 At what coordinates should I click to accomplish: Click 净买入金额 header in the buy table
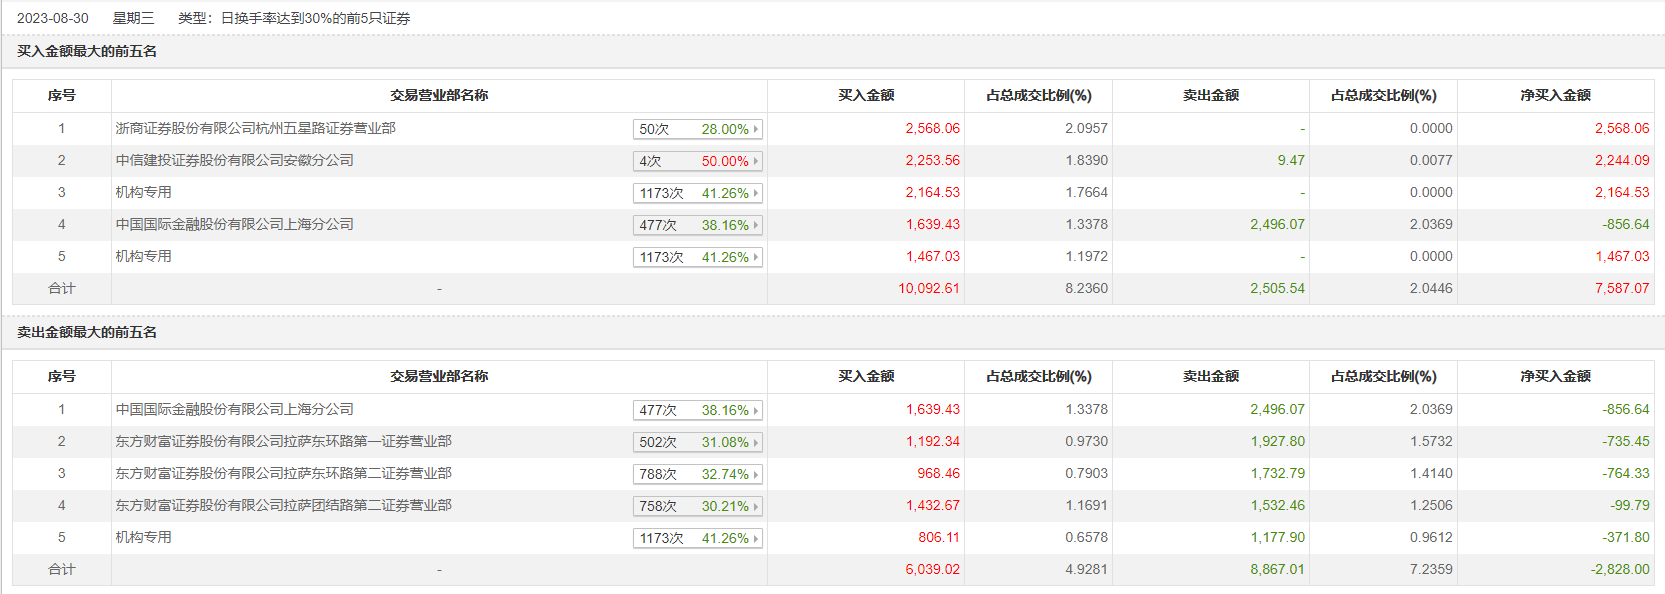point(1555,95)
